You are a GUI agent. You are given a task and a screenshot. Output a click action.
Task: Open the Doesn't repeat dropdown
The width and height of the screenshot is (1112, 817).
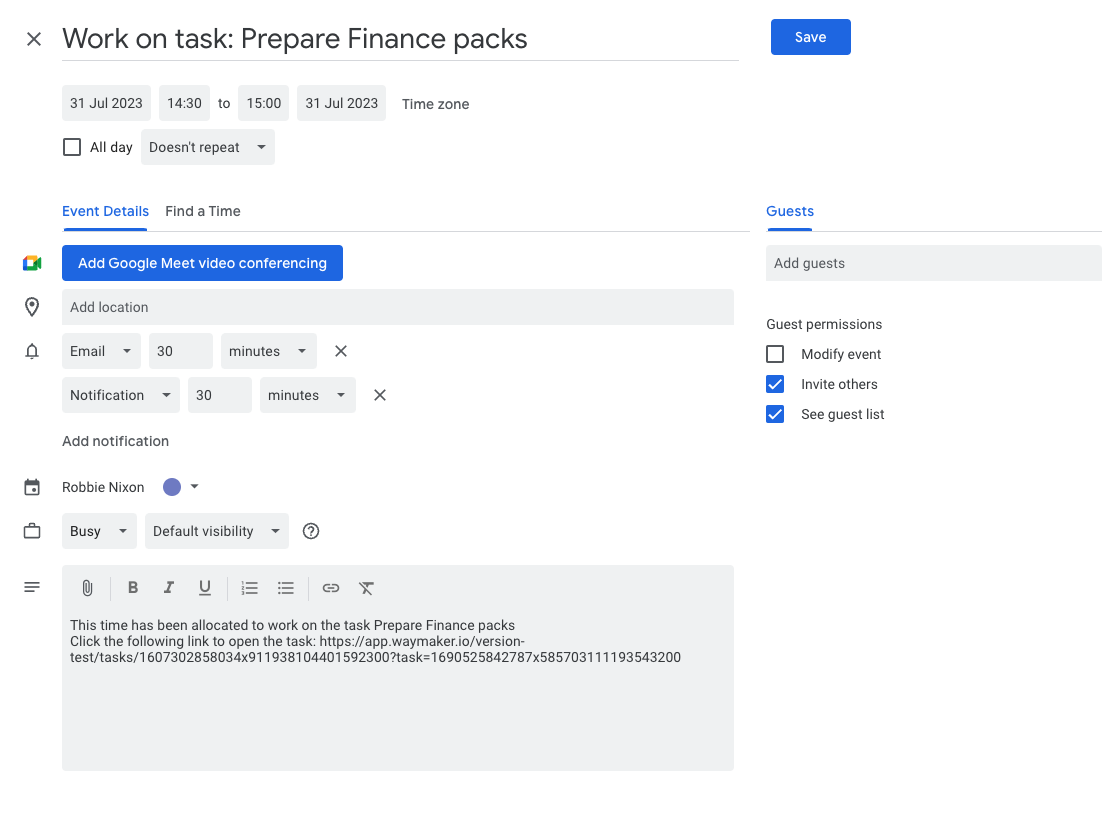pos(208,147)
